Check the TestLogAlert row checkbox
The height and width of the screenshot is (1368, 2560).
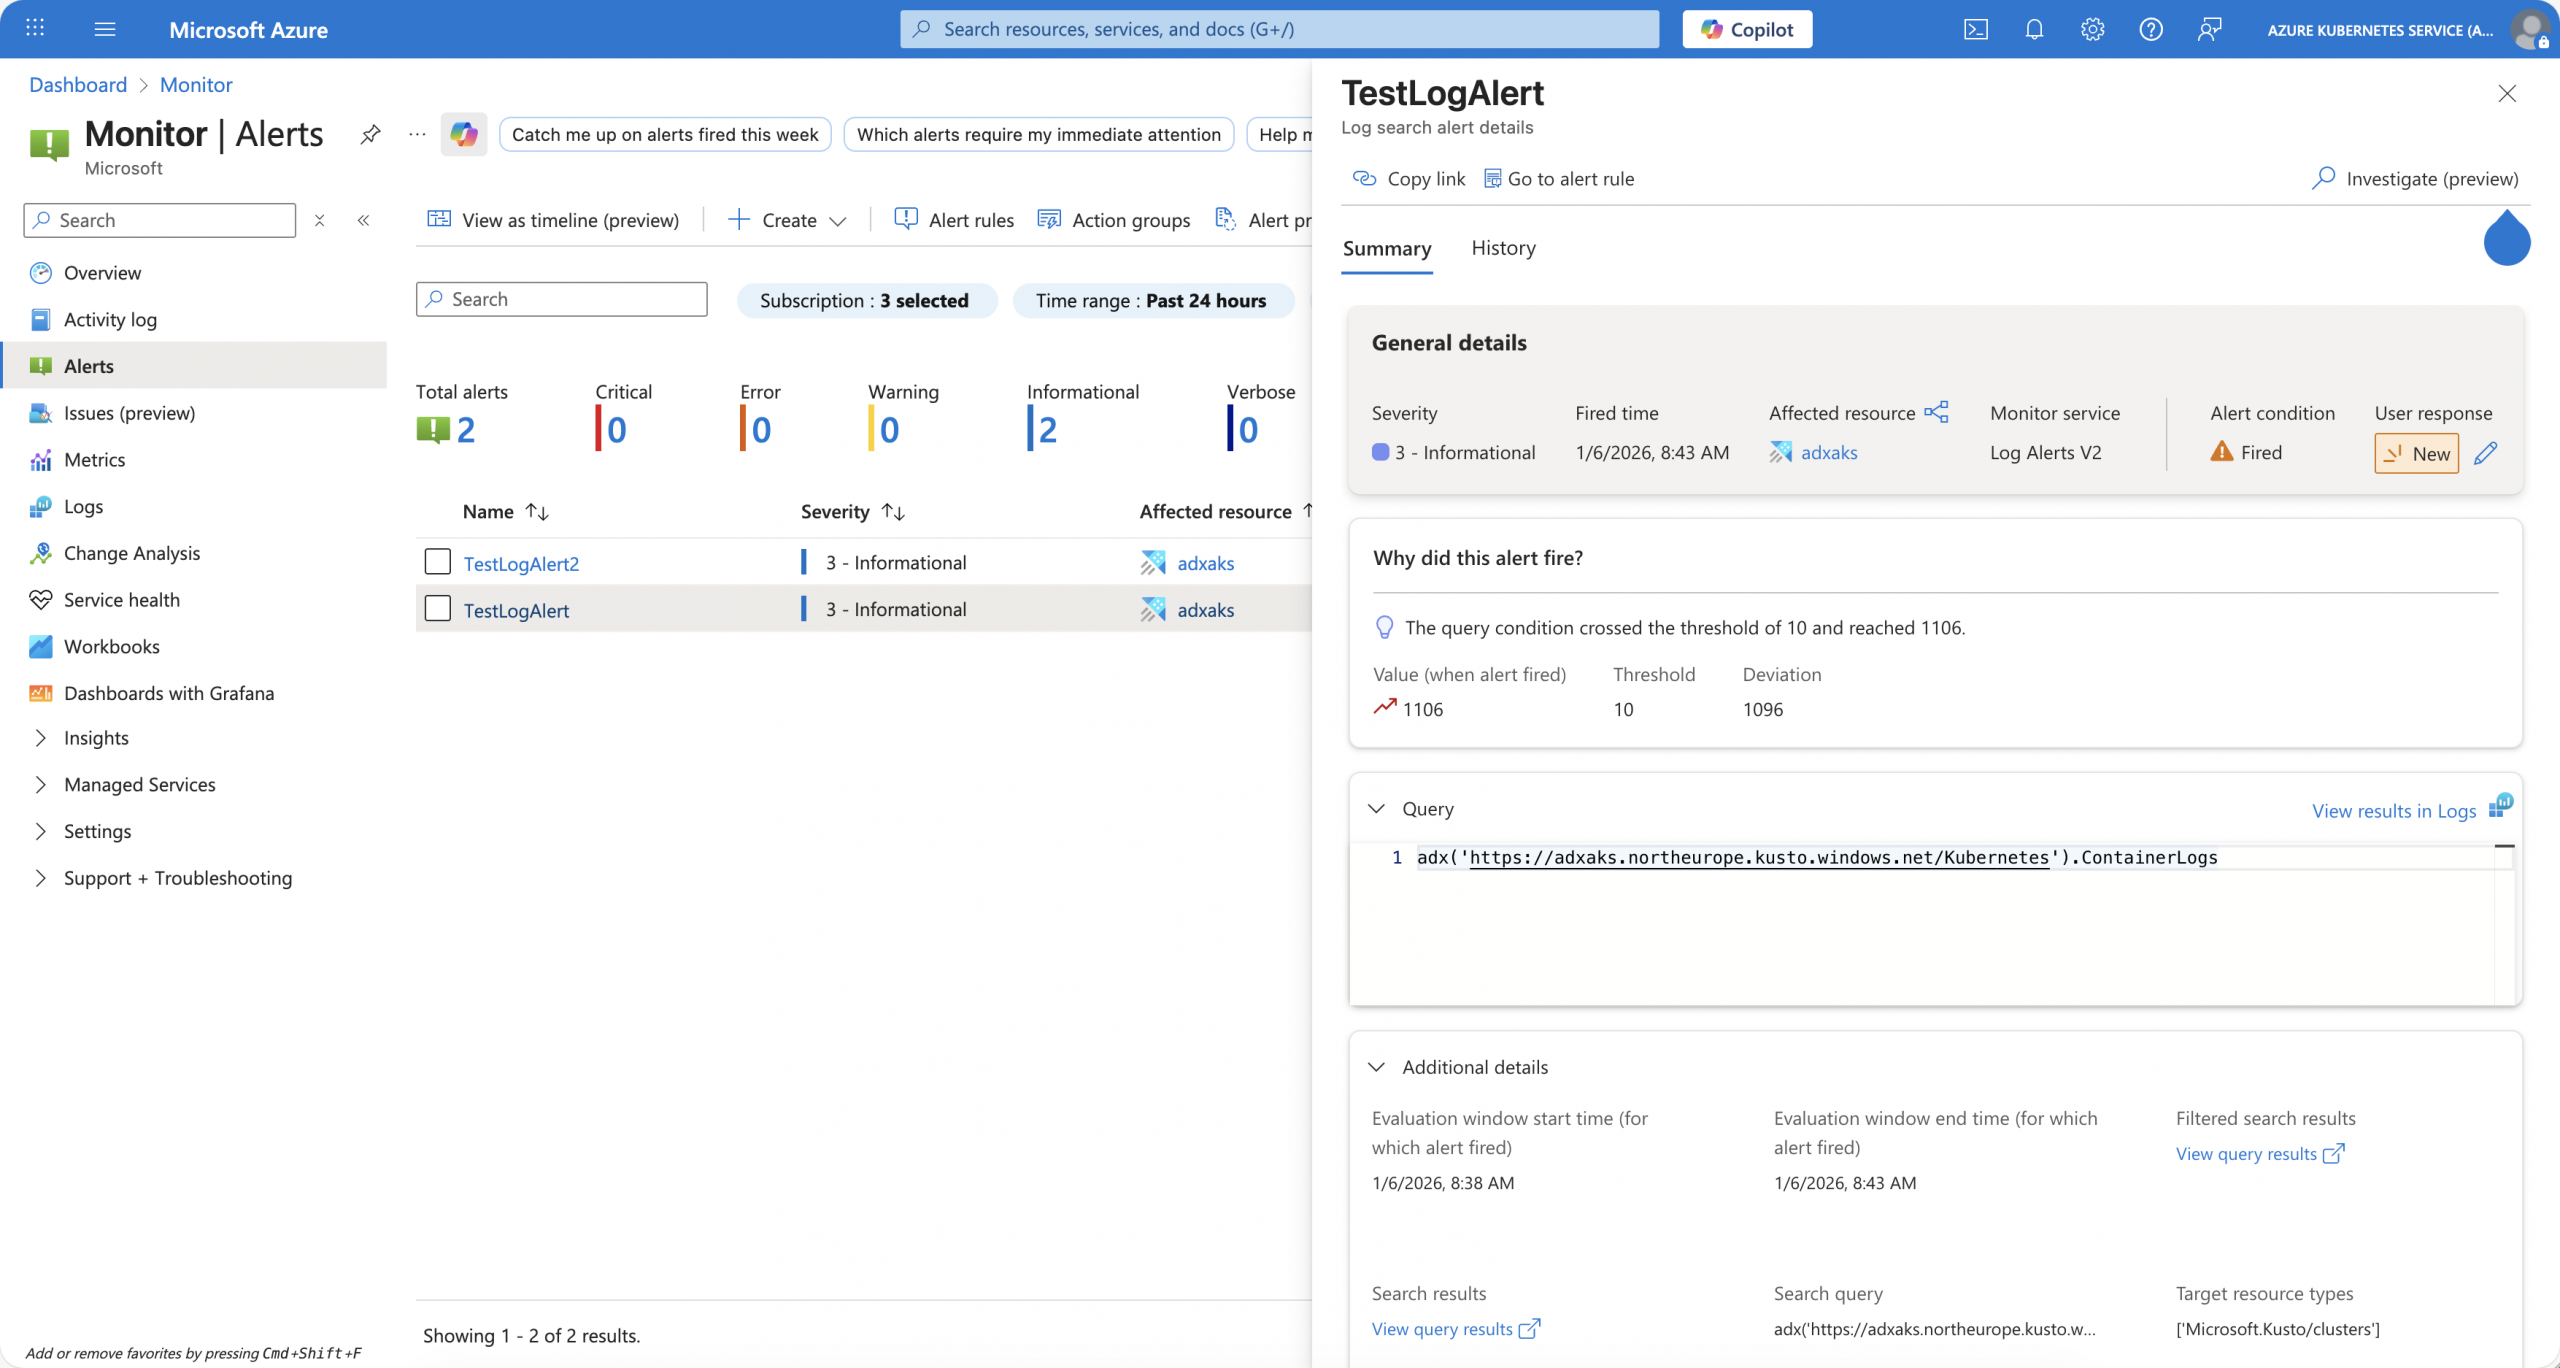point(438,609)
